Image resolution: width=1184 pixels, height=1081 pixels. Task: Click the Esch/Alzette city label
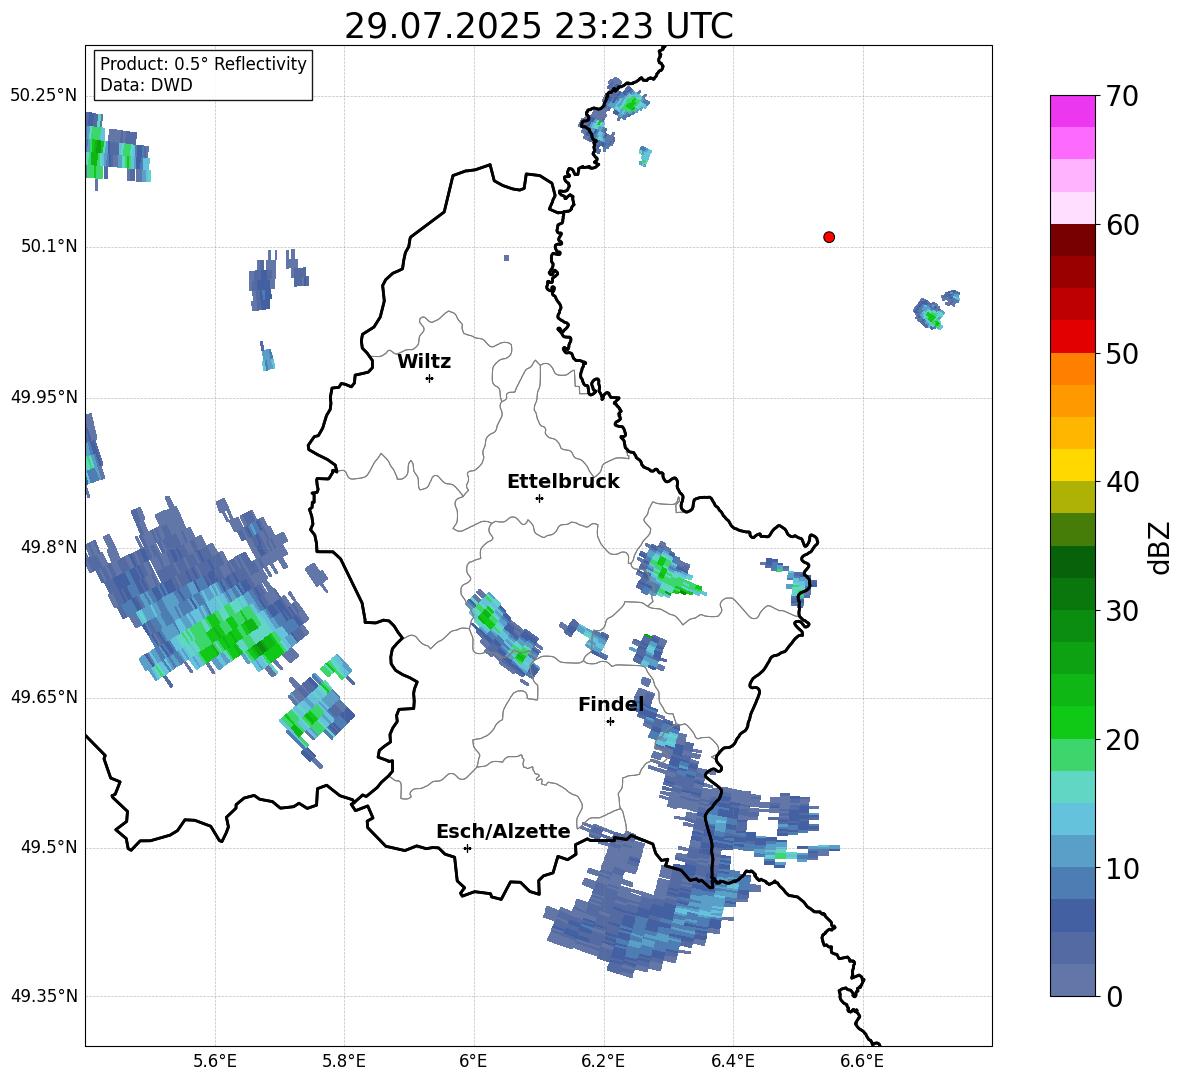point(503,831)
